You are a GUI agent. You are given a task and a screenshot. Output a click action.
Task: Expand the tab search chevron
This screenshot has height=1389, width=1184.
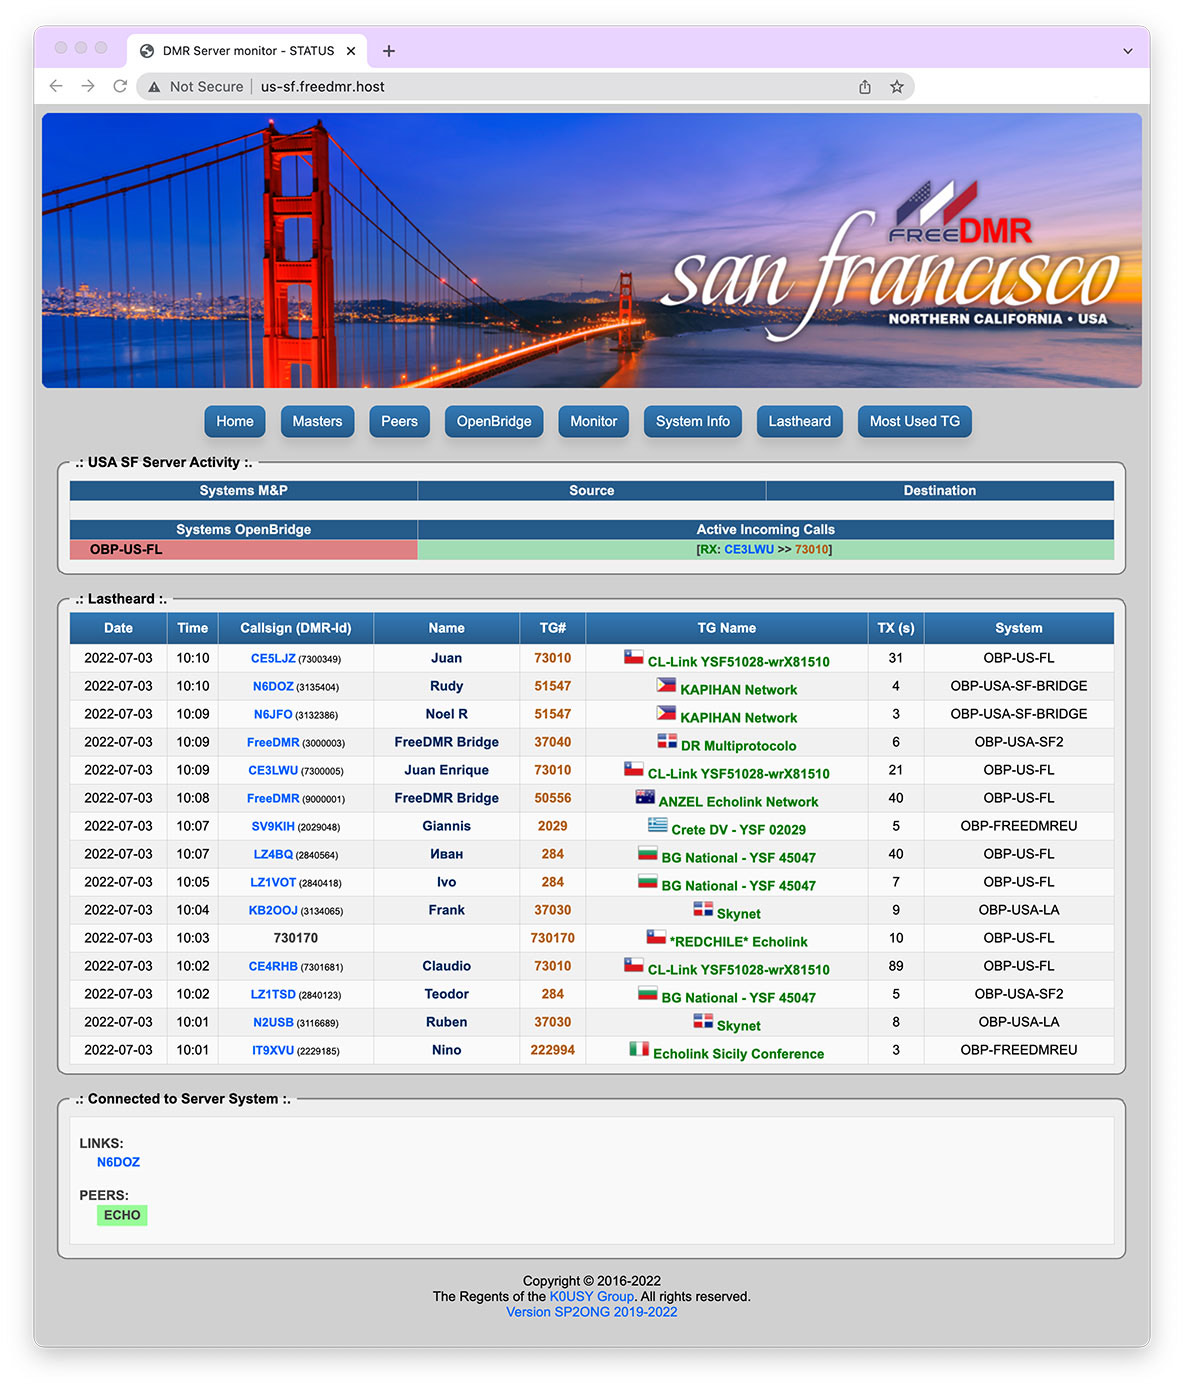click(x=1127, y=51)
